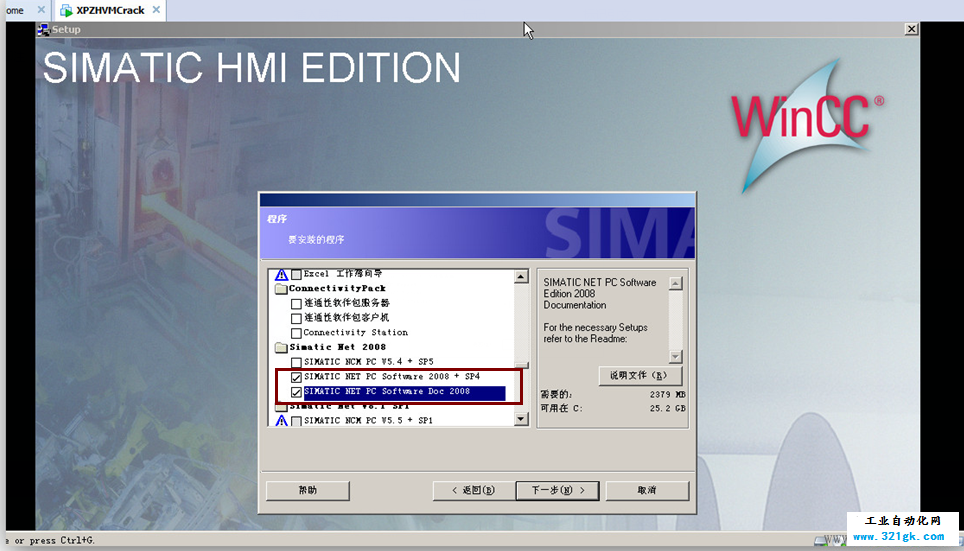Click the ConnectivityPack folder icon
The width and height of the screenshot is (964, 551).
[281, 288]
